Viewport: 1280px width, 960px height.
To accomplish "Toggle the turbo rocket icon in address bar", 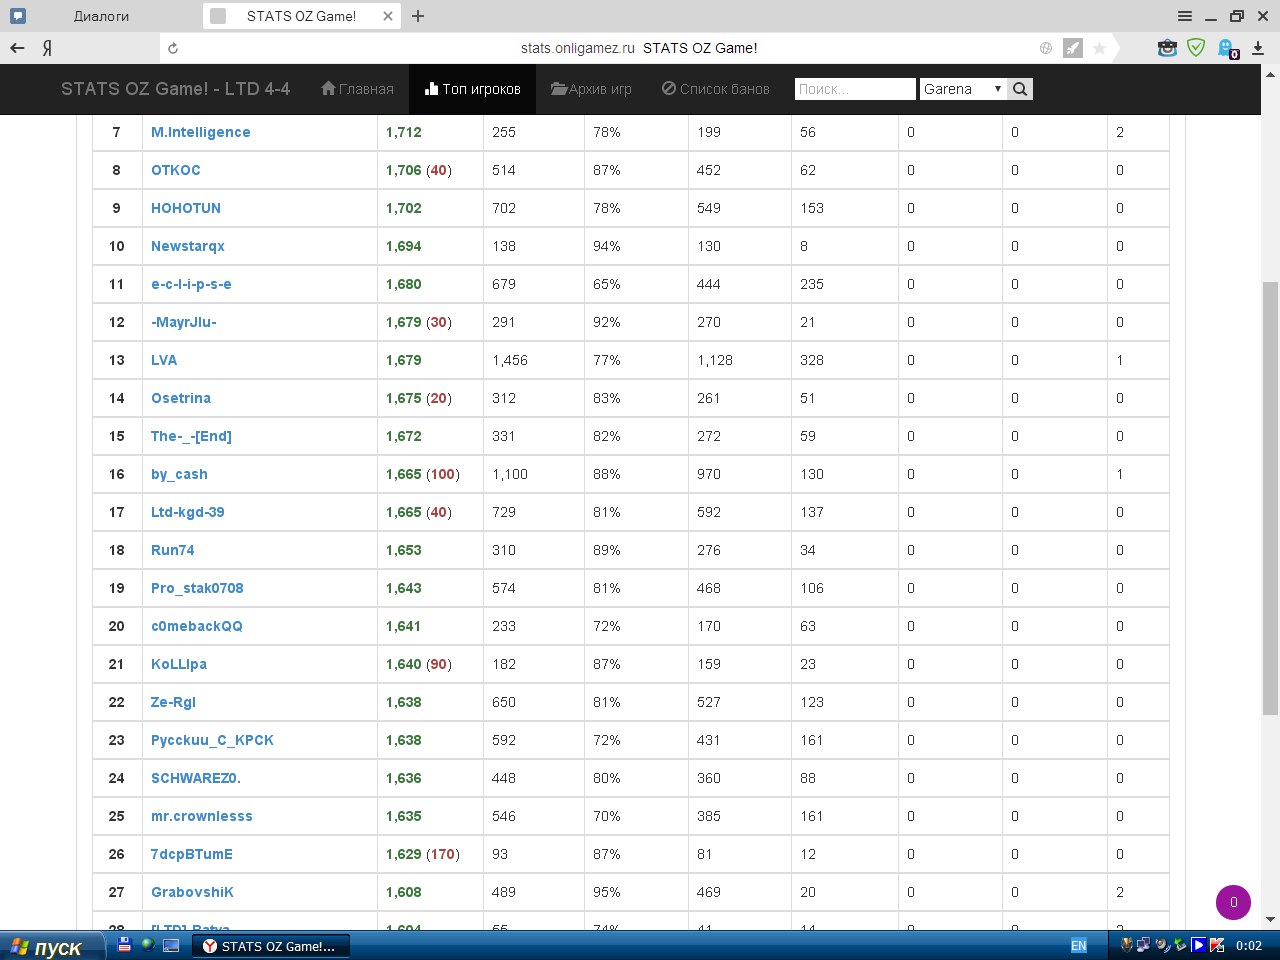I will 1073,48.
